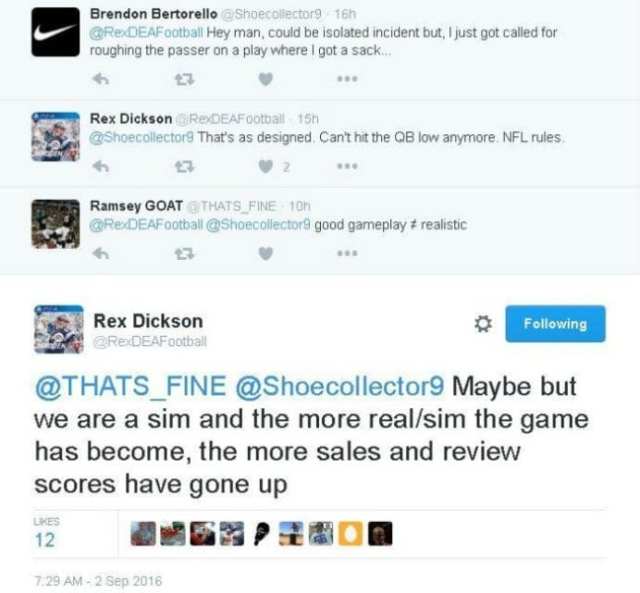Image resolution: width=640 pixels, height=593 pixels.
Task: Reply to Rex Dickson's NFL rules tweet
Action: click(100, 166)
